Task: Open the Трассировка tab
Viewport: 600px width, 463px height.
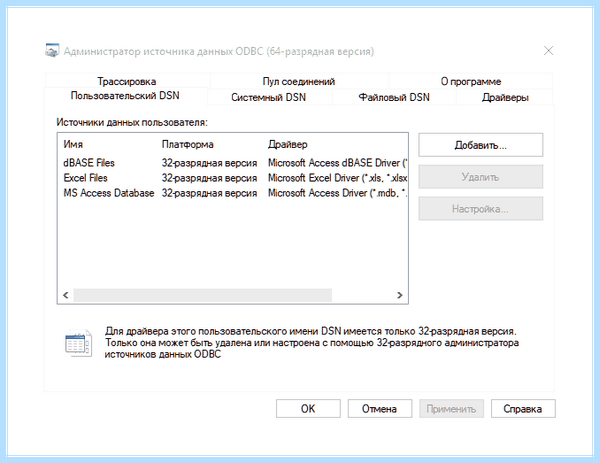Action: tap(127, 81)
